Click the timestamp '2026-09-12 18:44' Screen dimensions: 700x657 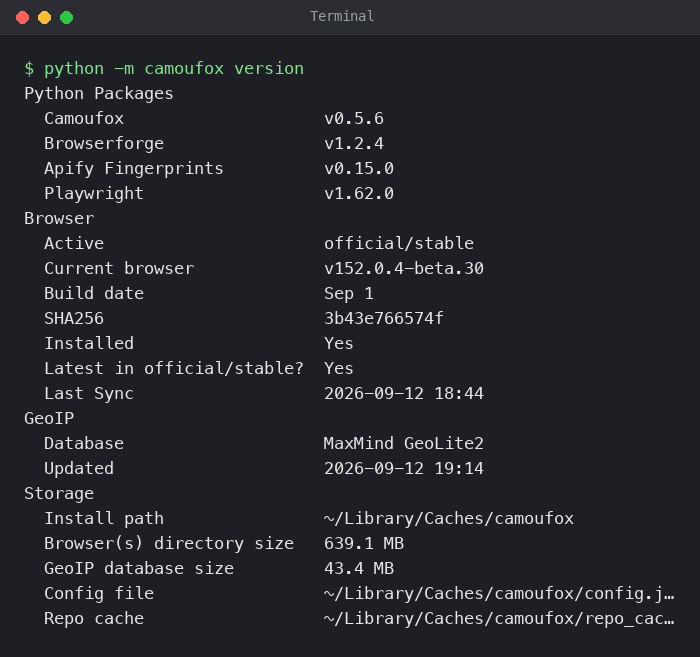tap(404, 394)
